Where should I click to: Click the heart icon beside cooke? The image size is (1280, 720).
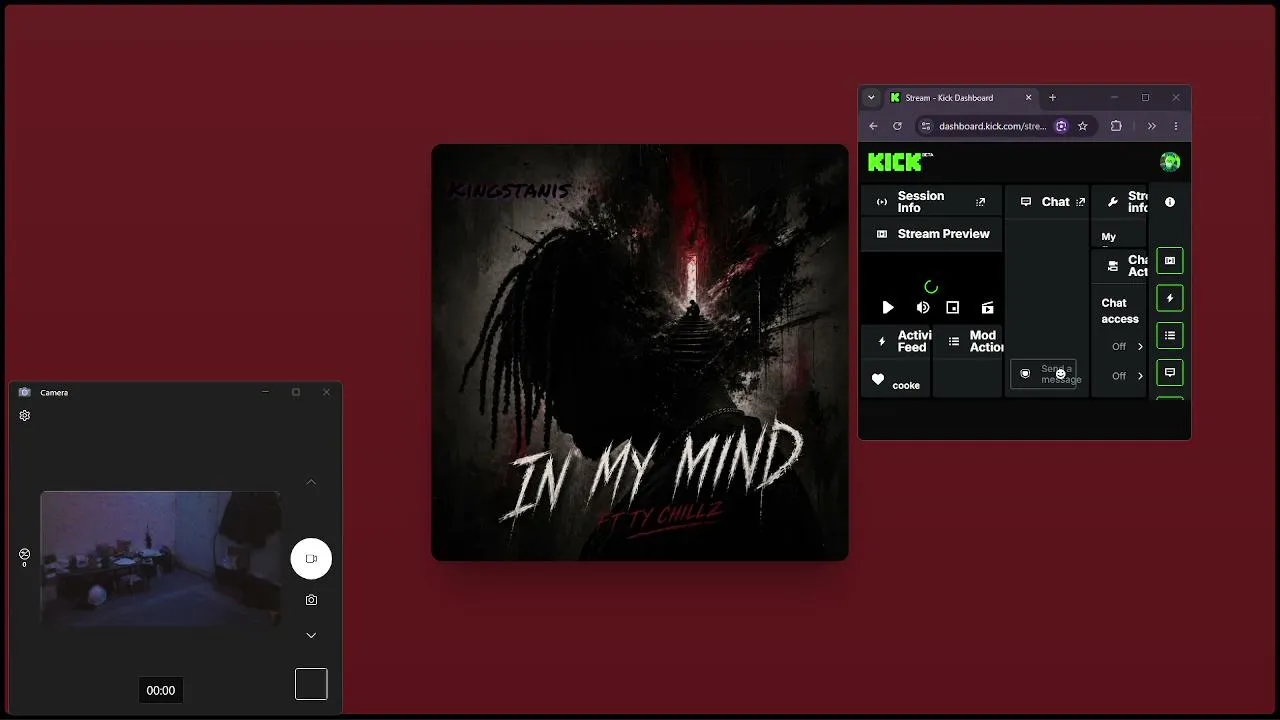click(x=878, y=380)
